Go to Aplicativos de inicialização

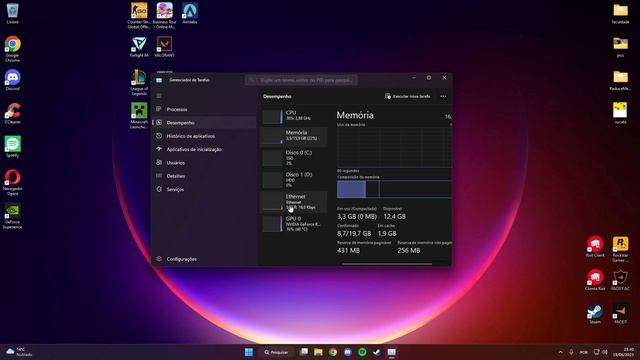click(204, 149)
